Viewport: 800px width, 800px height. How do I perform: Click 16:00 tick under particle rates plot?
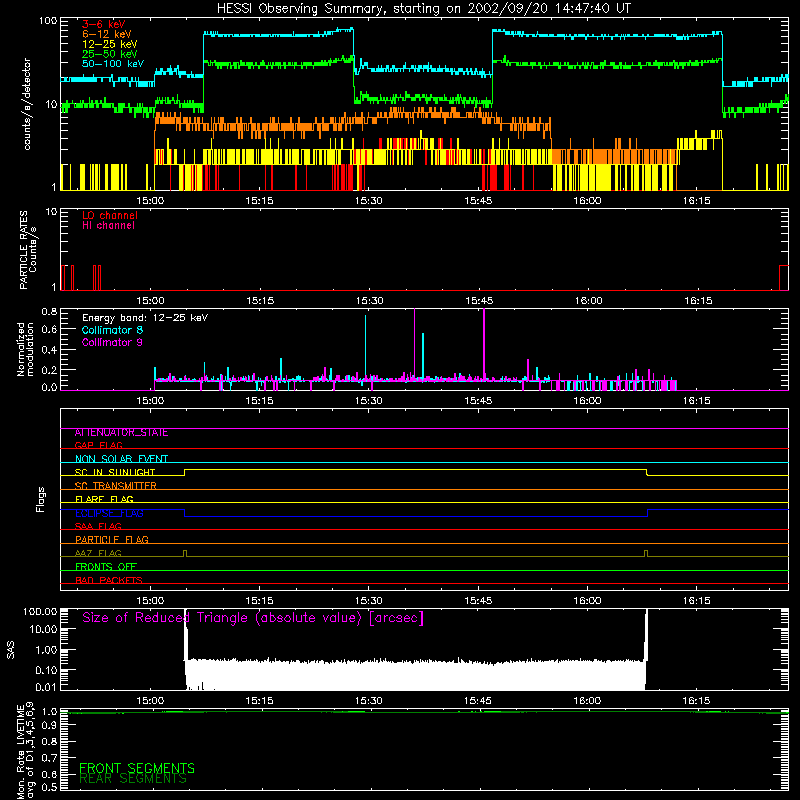588,301
